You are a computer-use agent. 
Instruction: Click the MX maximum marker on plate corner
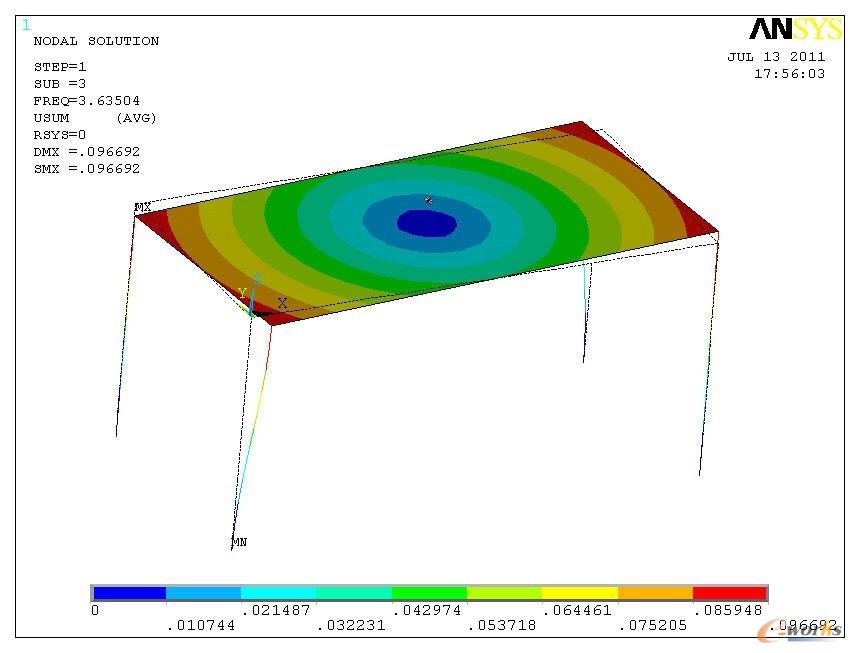click(143, 207)
